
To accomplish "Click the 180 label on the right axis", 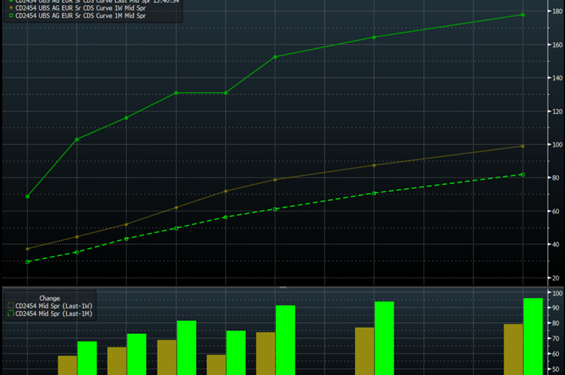I will pos(557,12).
